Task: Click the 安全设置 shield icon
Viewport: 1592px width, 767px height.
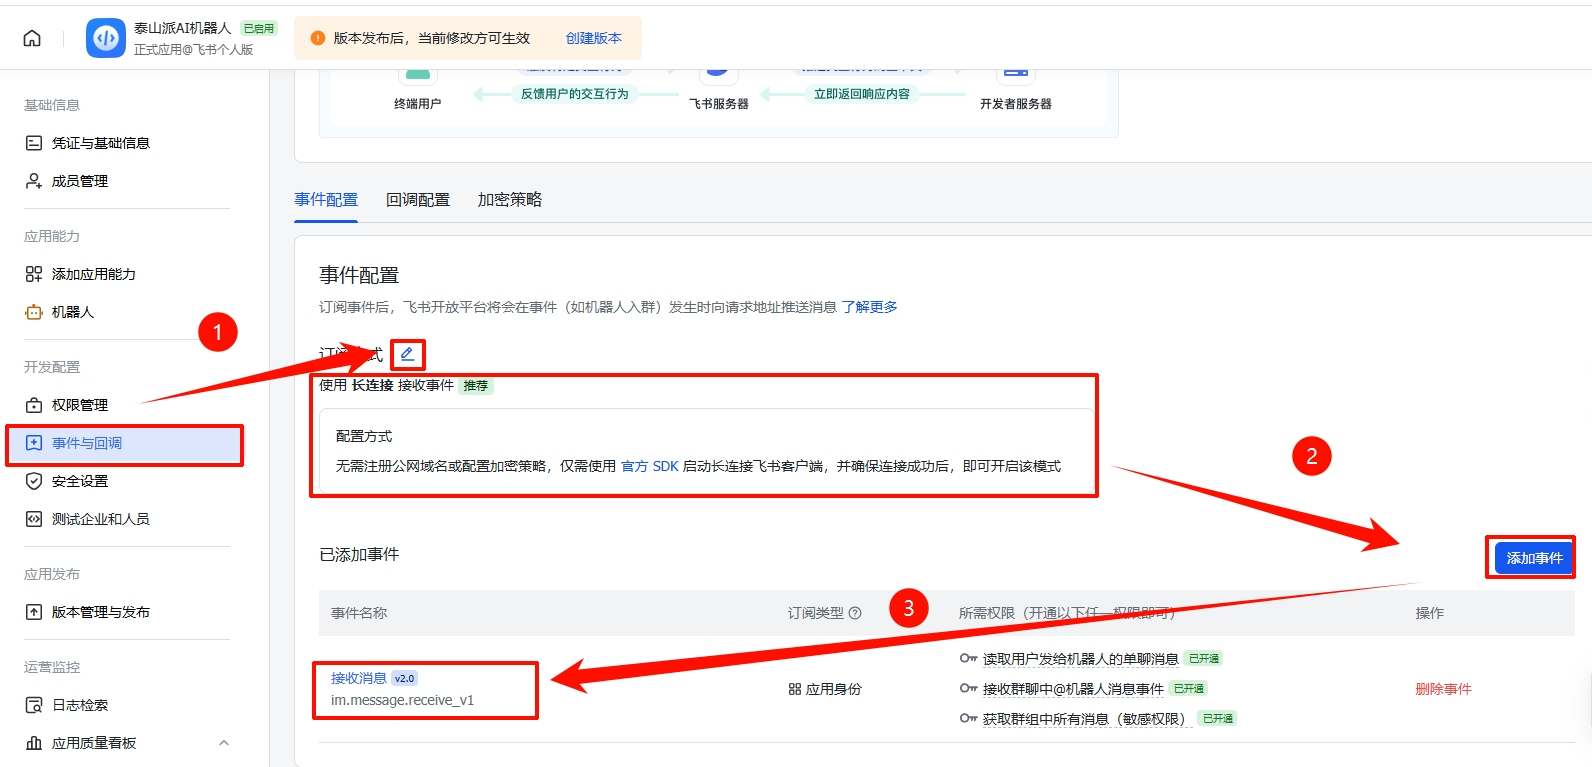Action: click(34, 481)
